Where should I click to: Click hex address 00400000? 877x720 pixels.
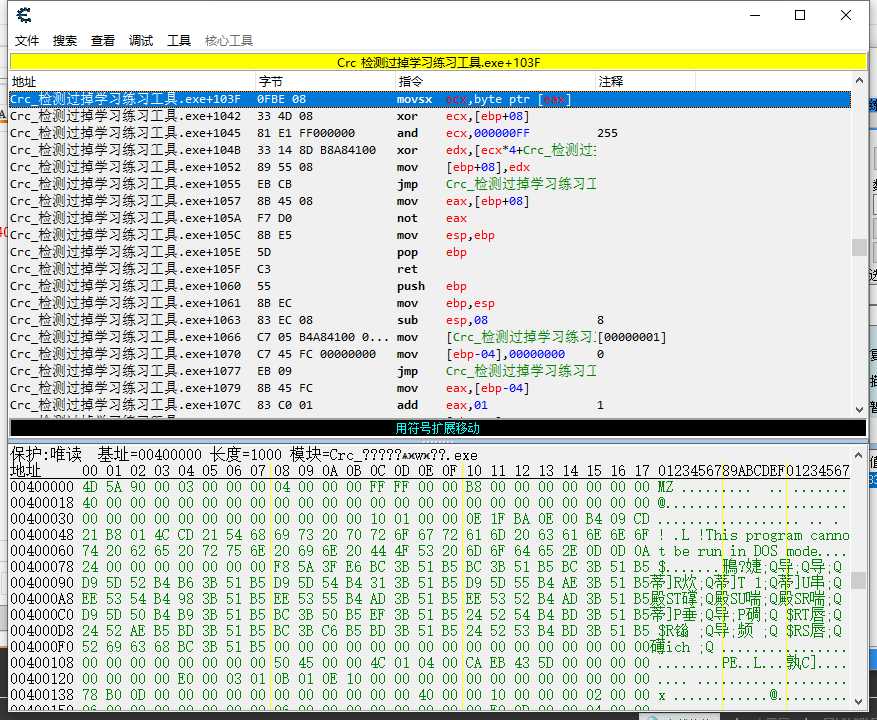[42, 487]
